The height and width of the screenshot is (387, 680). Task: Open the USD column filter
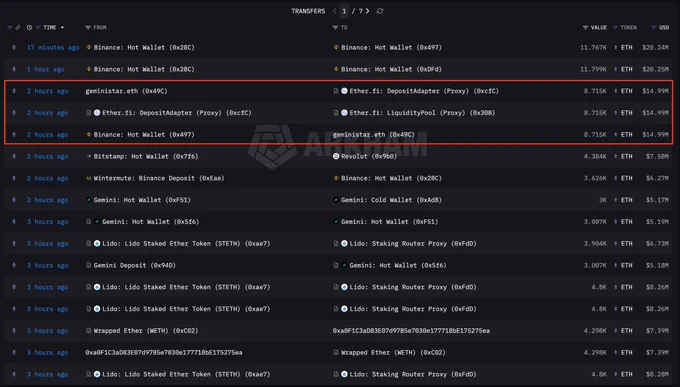point(654,27)
